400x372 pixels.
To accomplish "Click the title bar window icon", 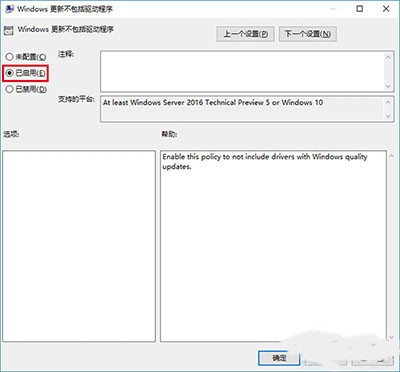I will pyautogui.click(x=10, y=8).
